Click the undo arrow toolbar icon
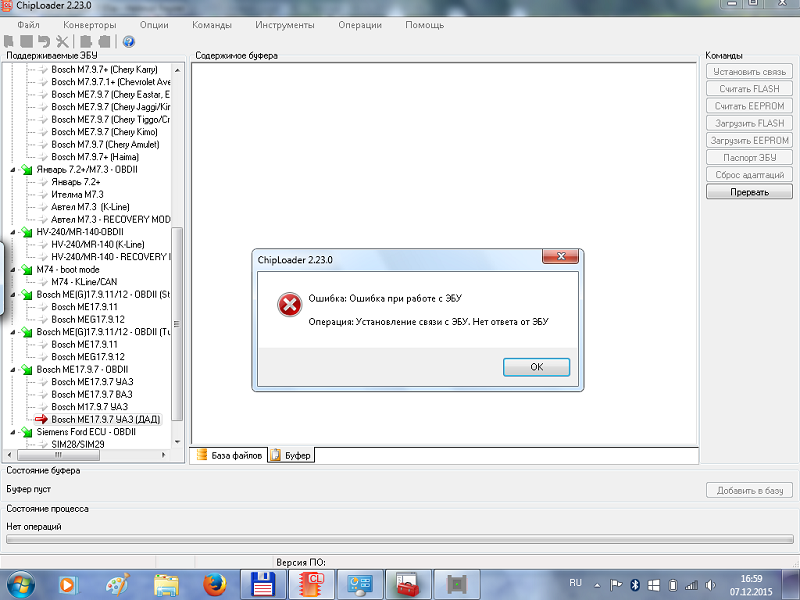The width and height of the screenshot is (800, 600). 44,41
